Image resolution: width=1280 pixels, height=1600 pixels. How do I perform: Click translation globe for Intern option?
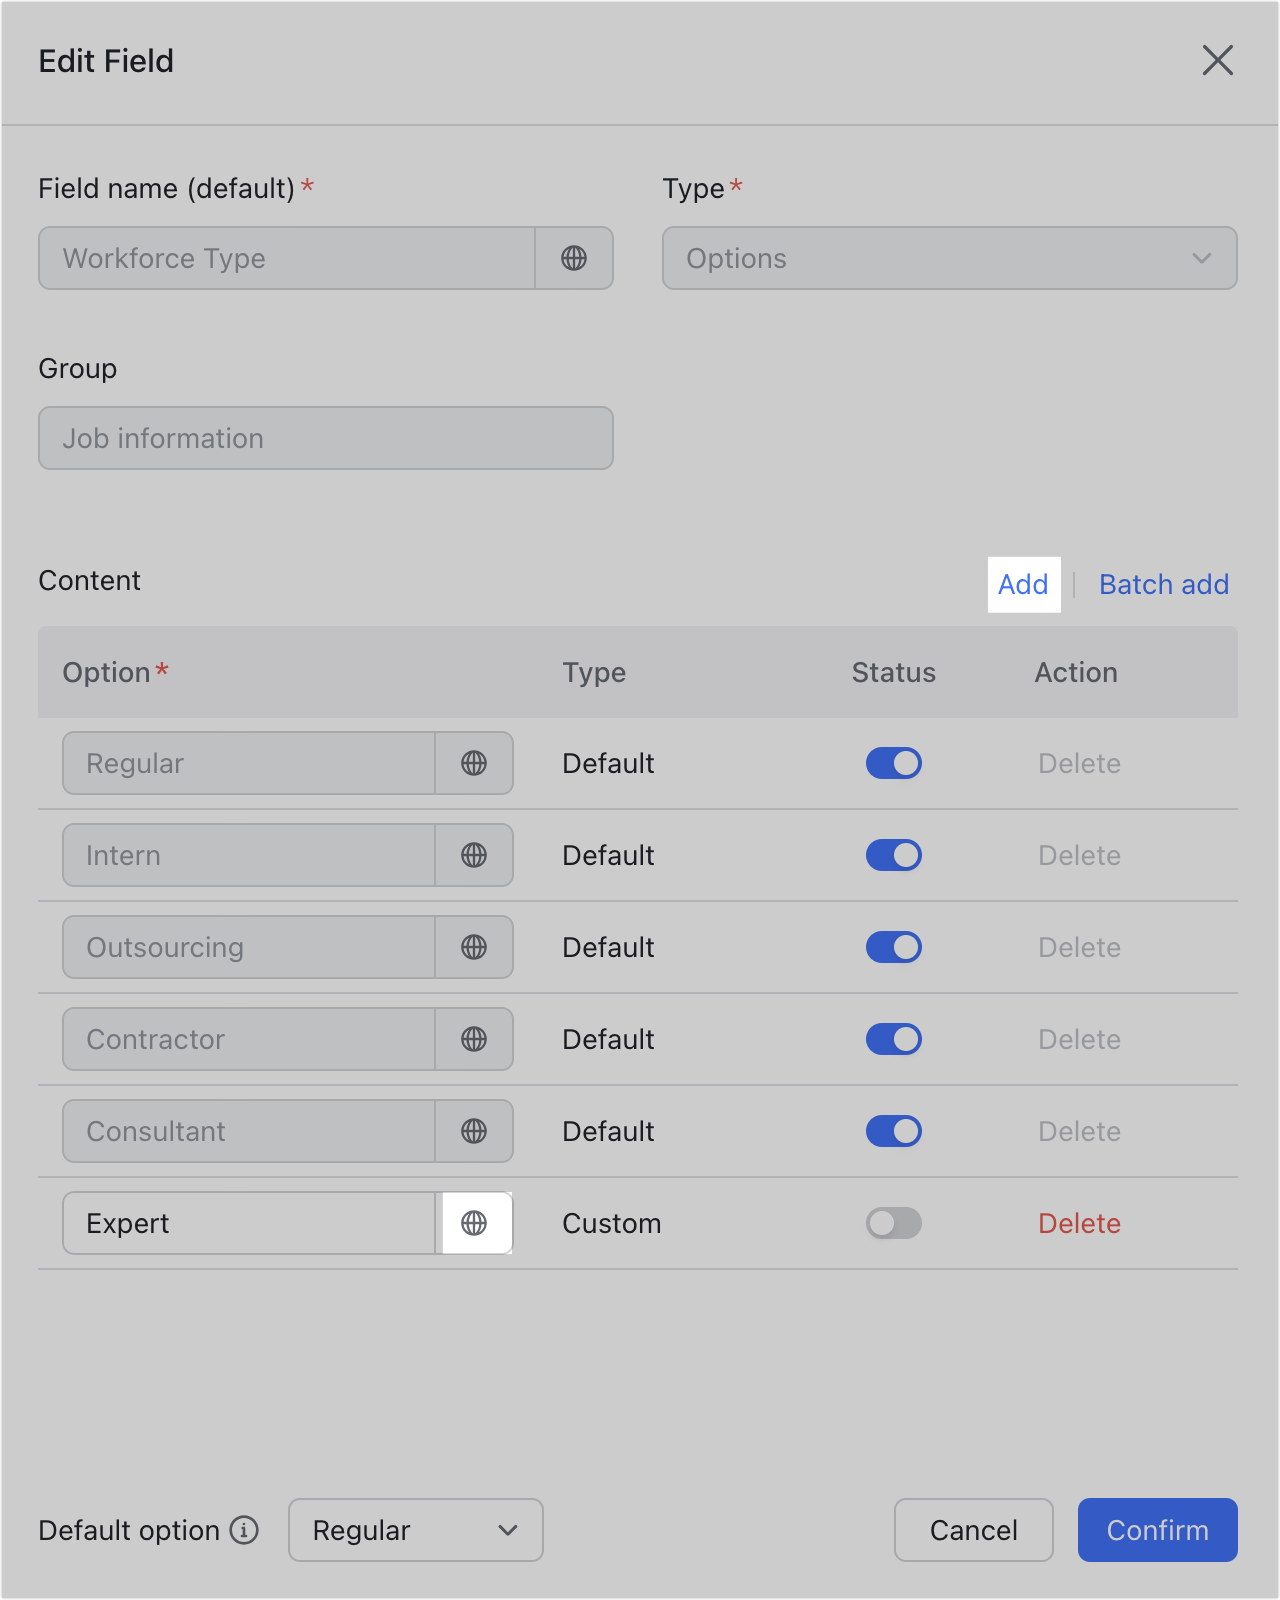[x=474, y=855]
